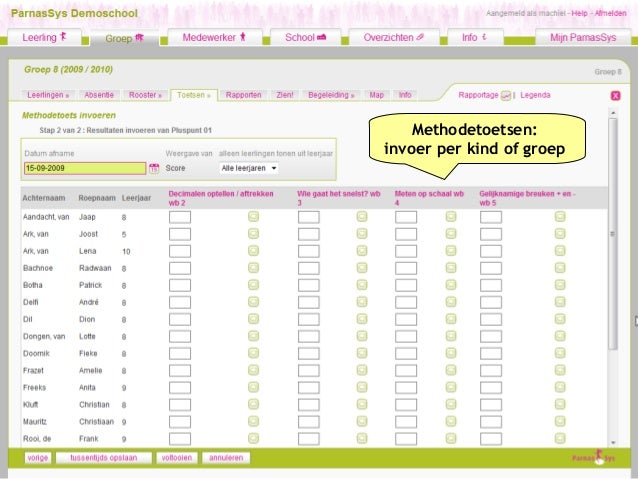Click Frank's score field for Gelijknamige breuken

pyautogui.click(x=491, y=439)
